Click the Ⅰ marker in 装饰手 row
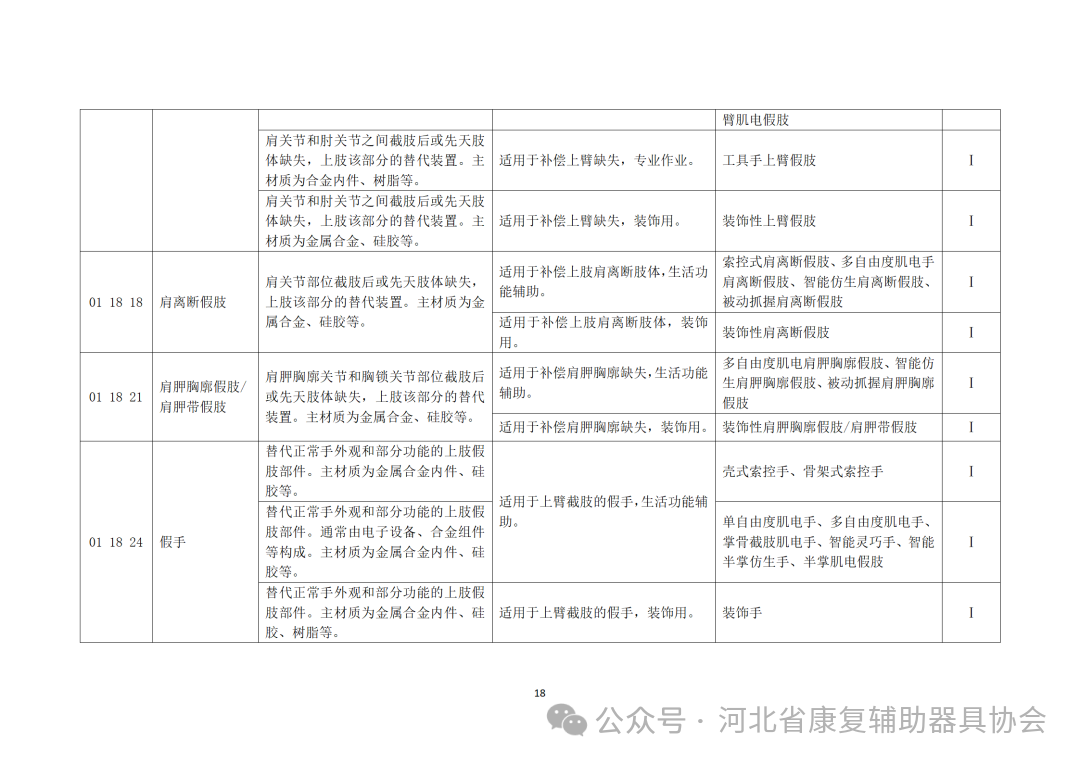Screen dimensions: 1080x763 969,611
